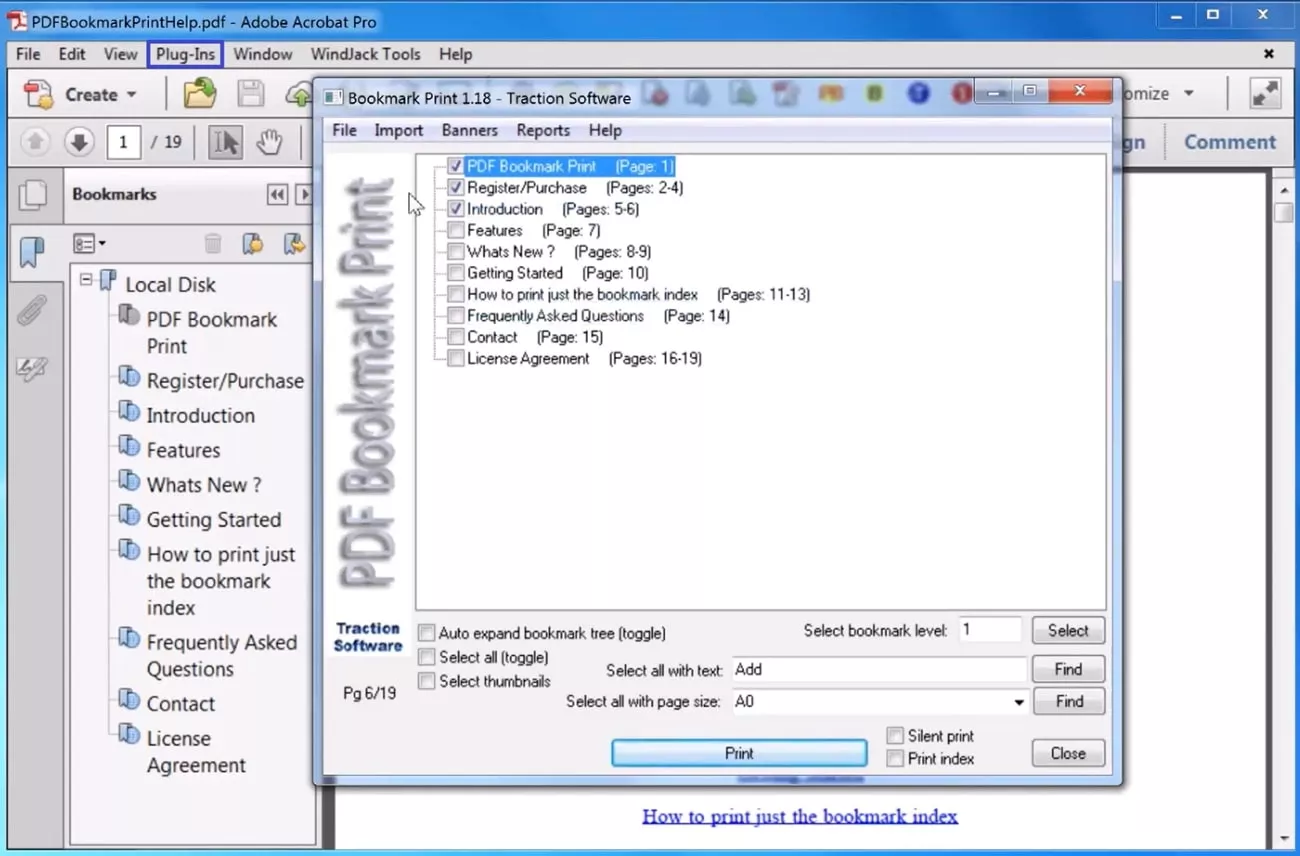
Task: Click the document scrollbar down arrow
Action: pos(1284,839)
